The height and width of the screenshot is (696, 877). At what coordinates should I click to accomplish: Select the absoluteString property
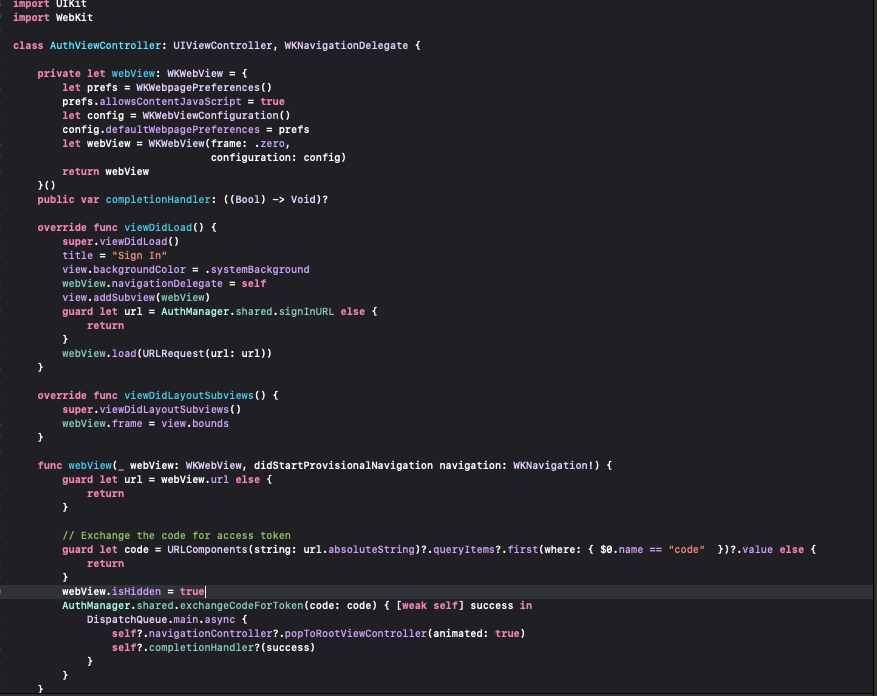371,549
